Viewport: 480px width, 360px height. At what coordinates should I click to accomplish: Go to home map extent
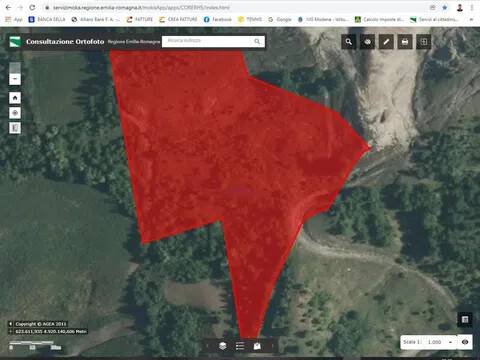[15, 98]
